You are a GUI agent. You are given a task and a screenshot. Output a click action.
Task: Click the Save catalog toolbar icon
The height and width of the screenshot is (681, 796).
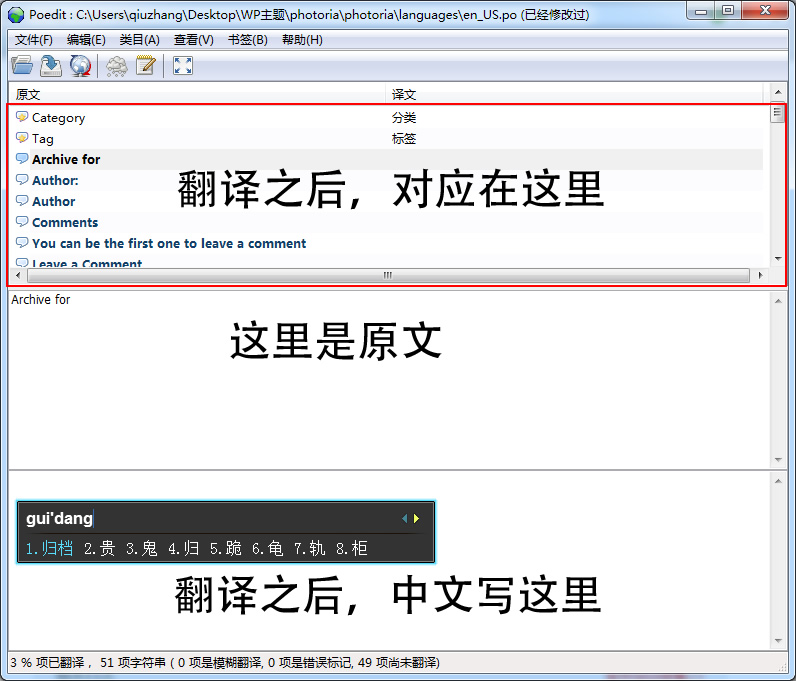click(51, 66)
